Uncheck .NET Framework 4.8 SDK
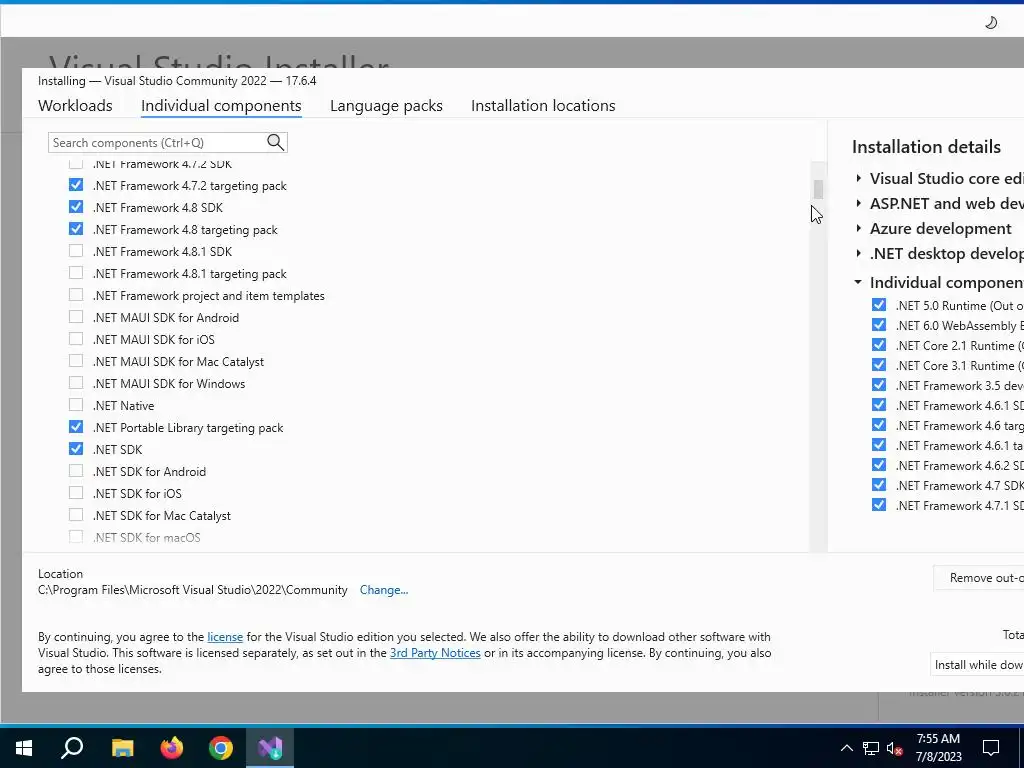Screen dimensions: 1024x768 pos(76,207)
